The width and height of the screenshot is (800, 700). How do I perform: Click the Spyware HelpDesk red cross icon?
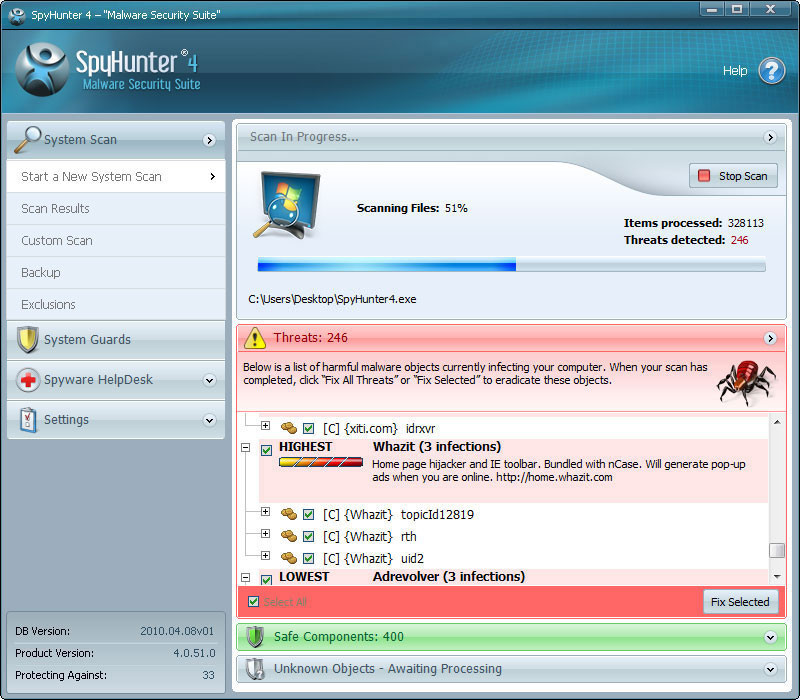point(28,380)
